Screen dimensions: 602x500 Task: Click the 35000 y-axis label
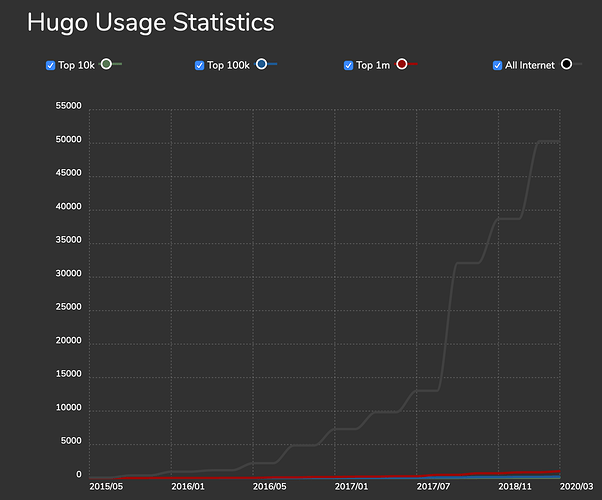coord(69,240)
